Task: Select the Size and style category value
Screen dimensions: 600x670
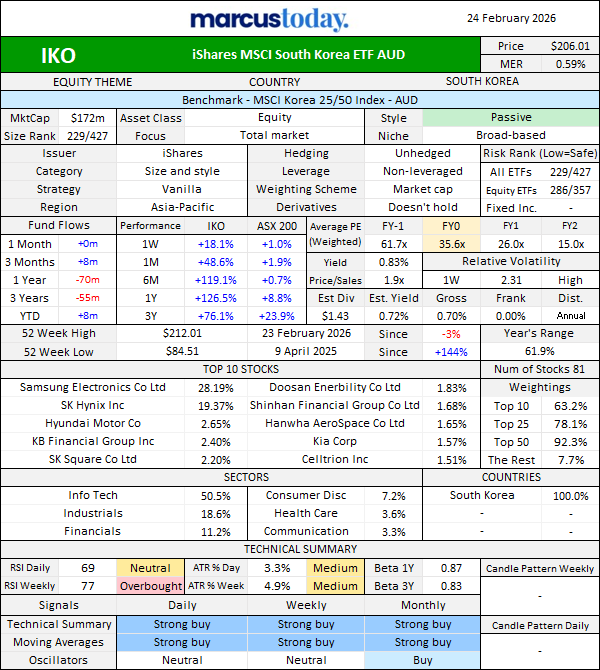Action: (182, 171)
